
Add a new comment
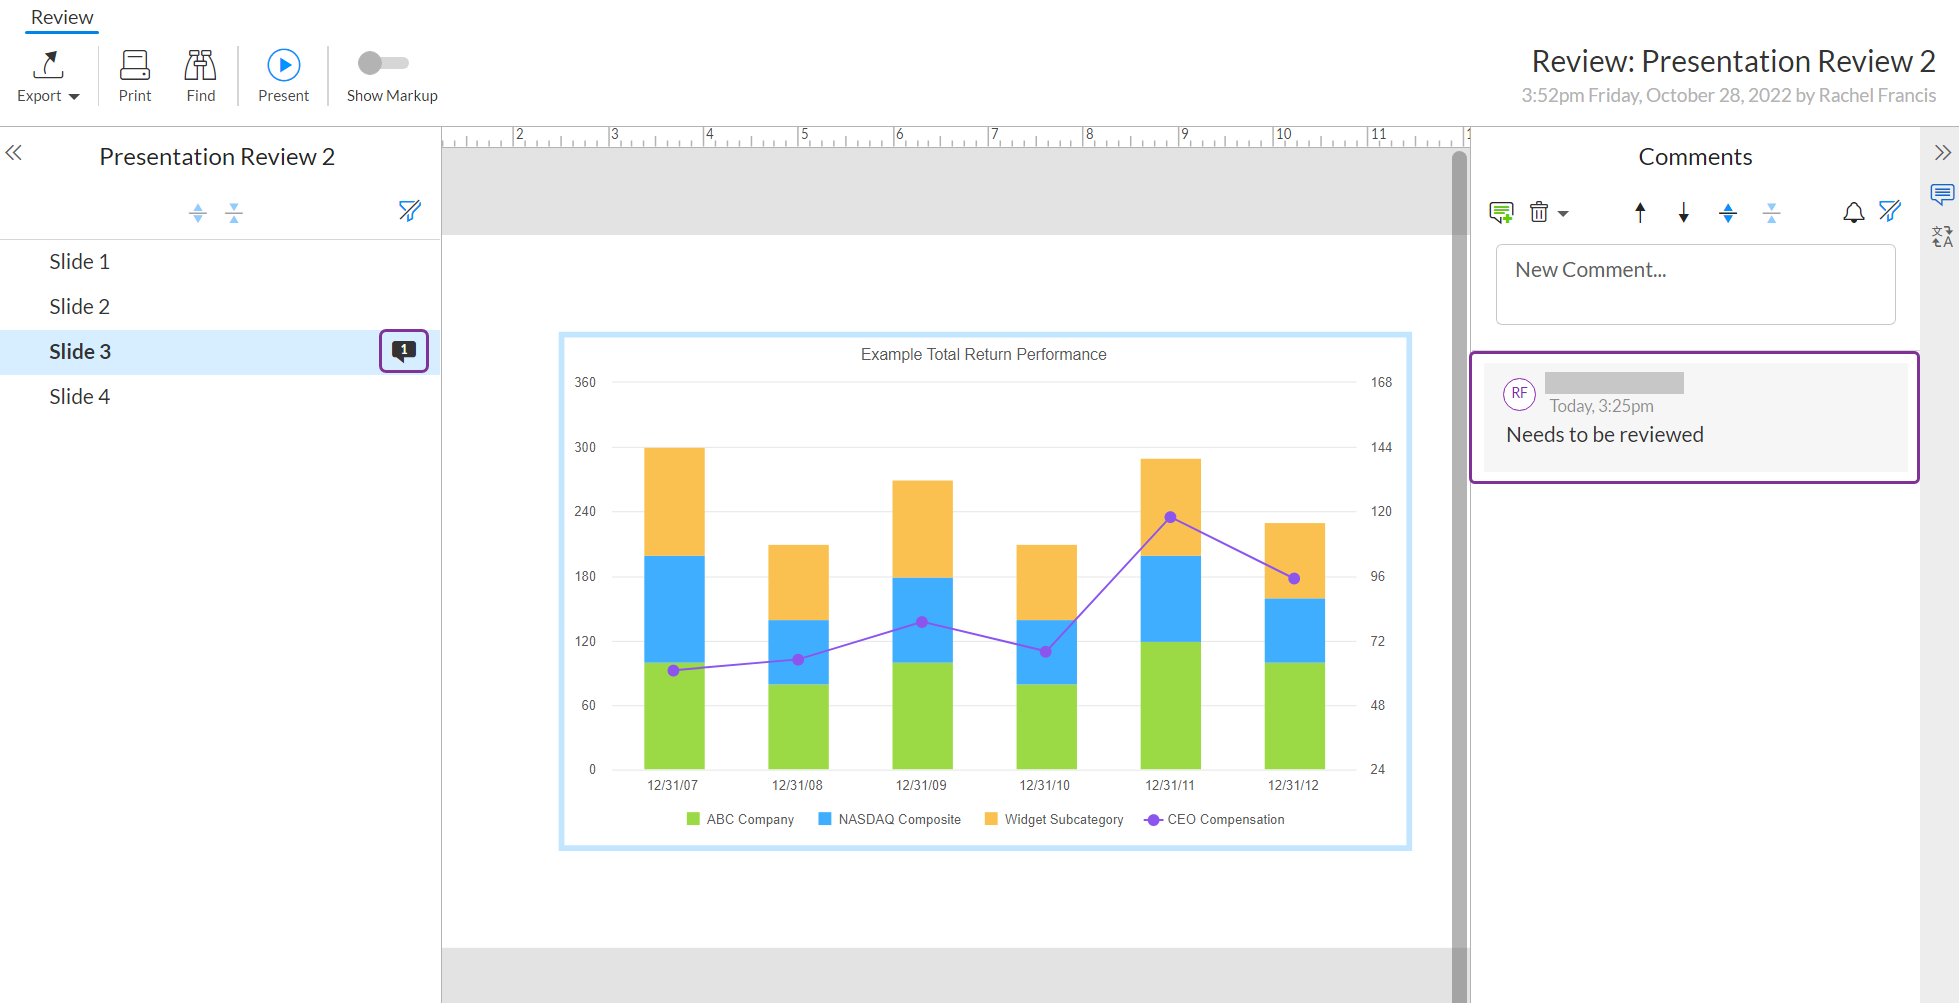pyautogui.click(x=1500, y=212)
